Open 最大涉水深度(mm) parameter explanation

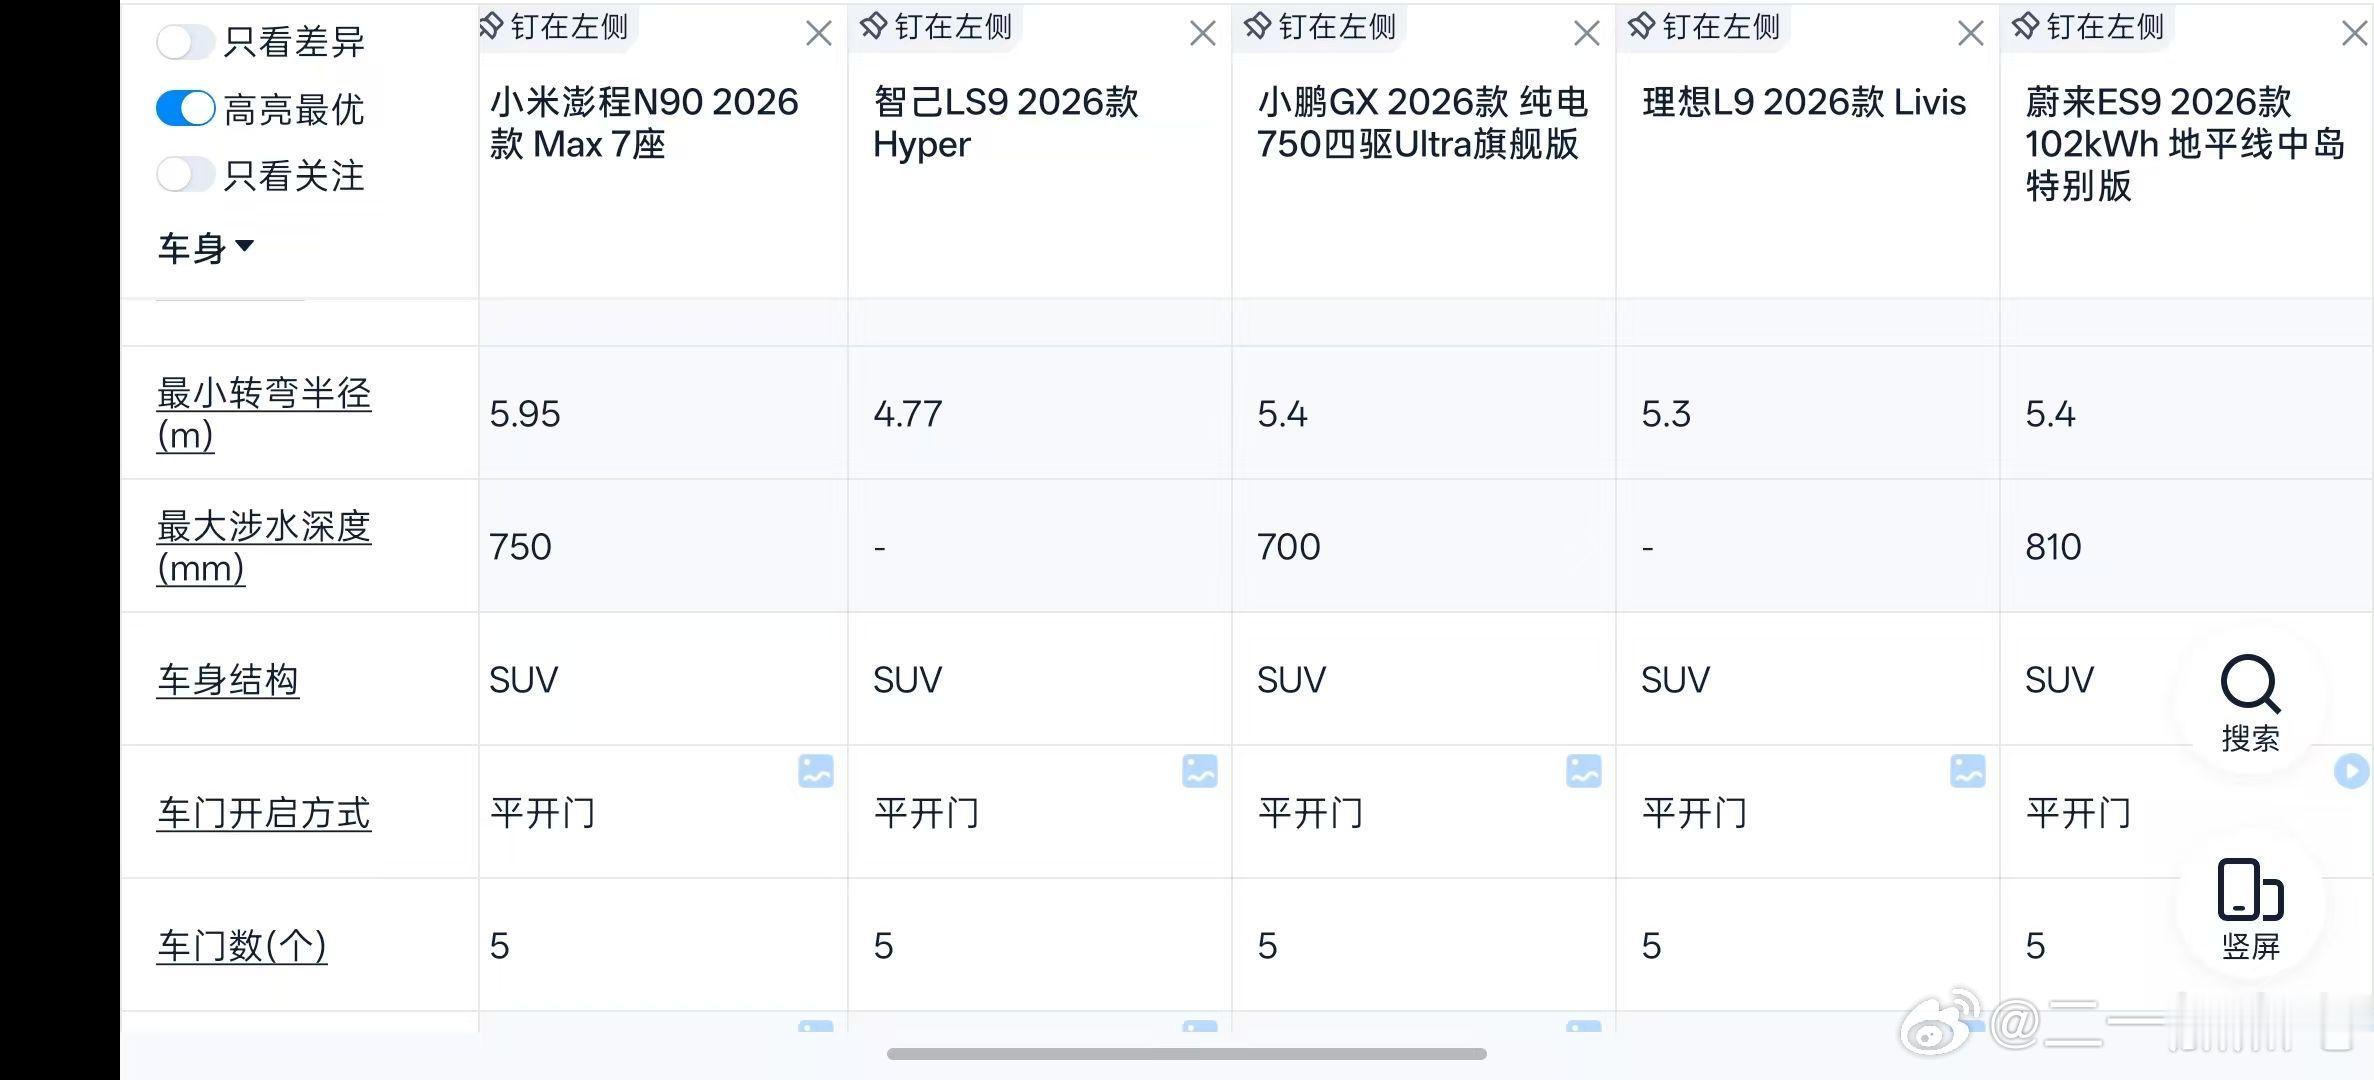tap(264, 546)
